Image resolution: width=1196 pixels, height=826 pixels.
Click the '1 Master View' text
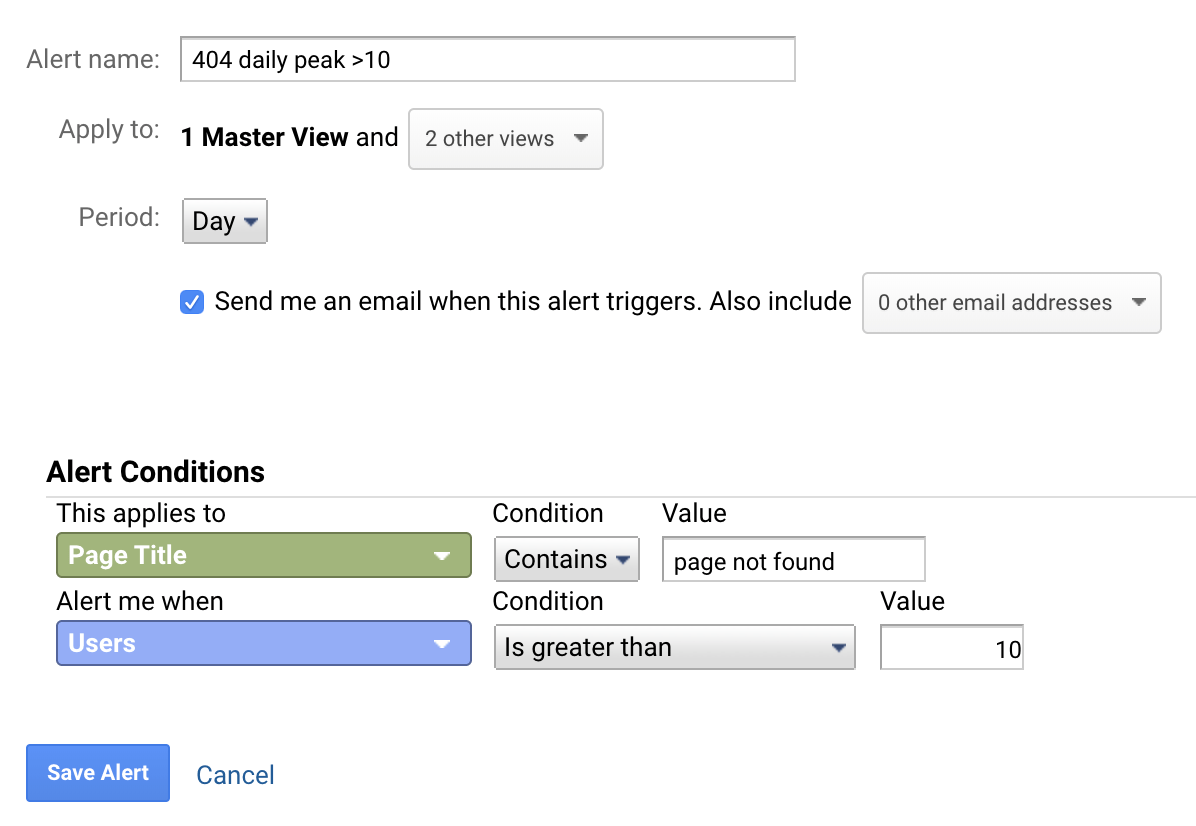(264, 138)
